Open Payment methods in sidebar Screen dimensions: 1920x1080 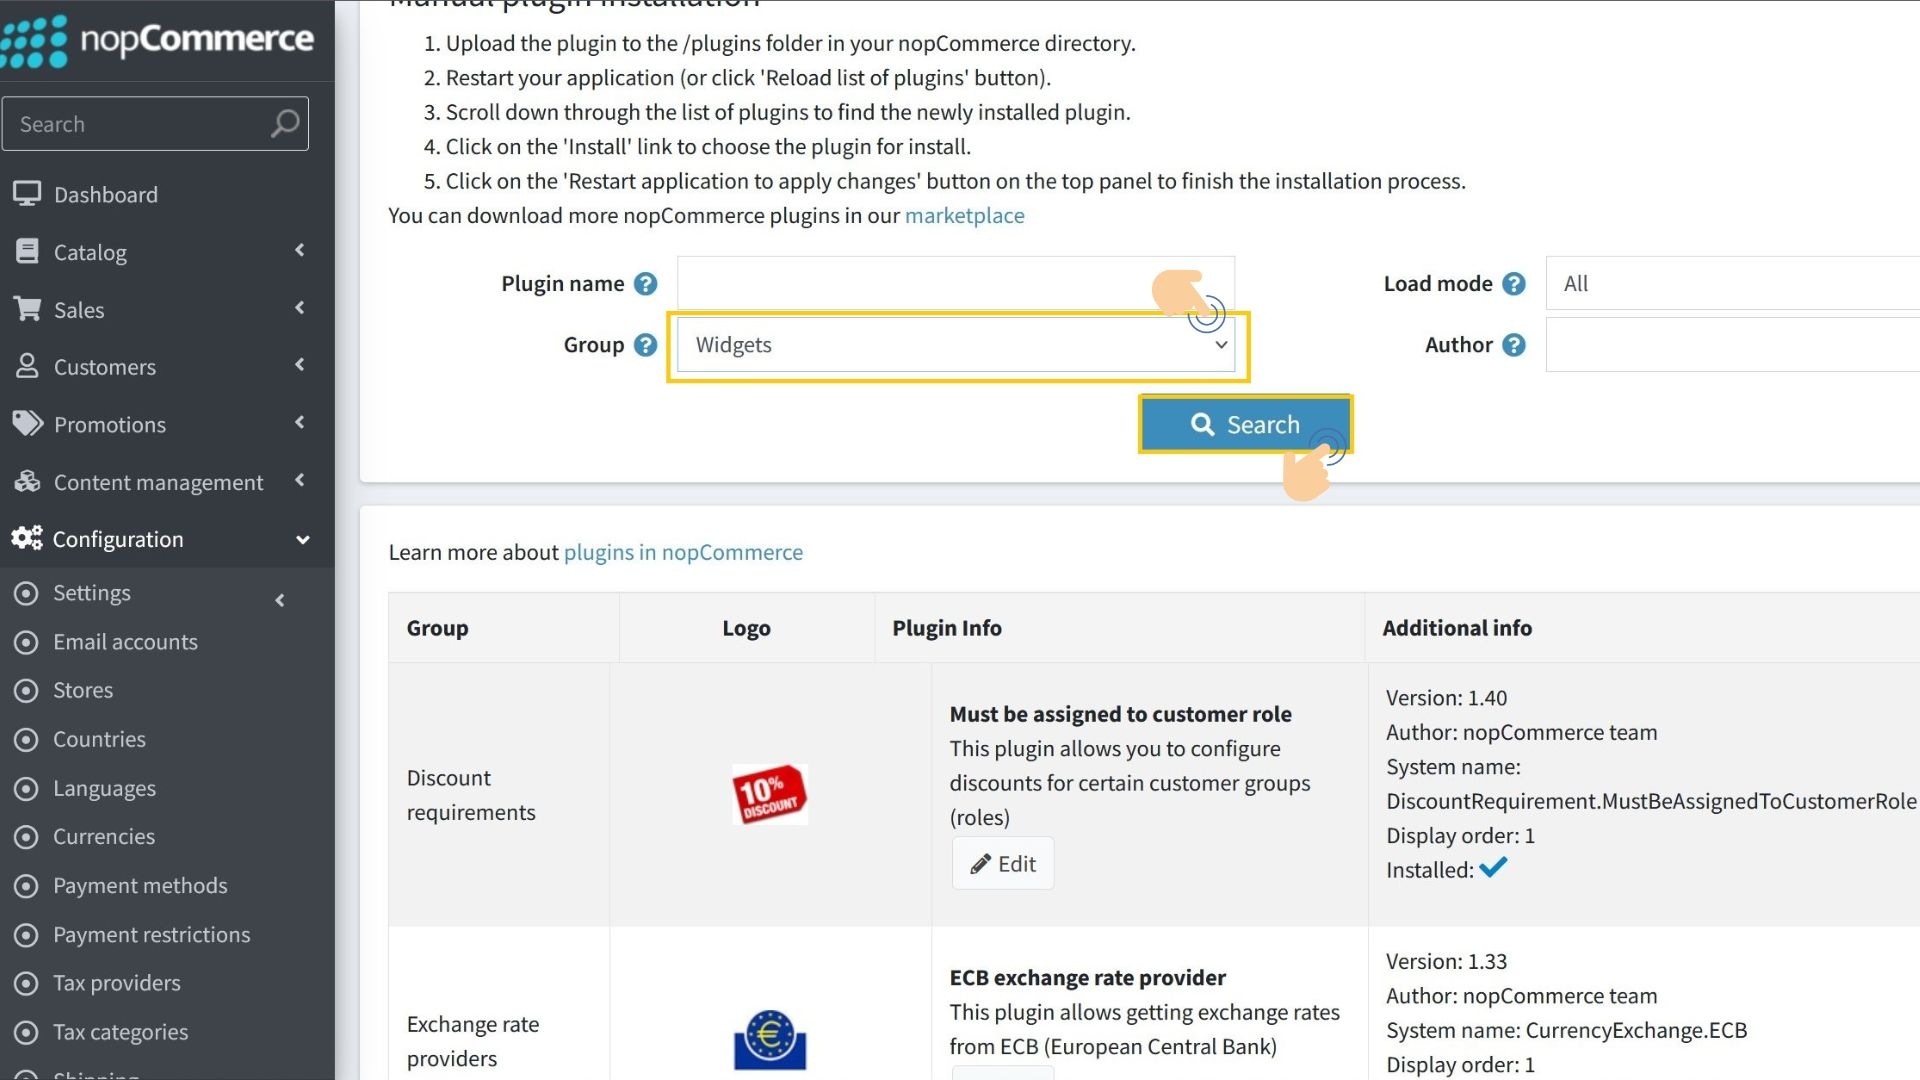point(140,885)
